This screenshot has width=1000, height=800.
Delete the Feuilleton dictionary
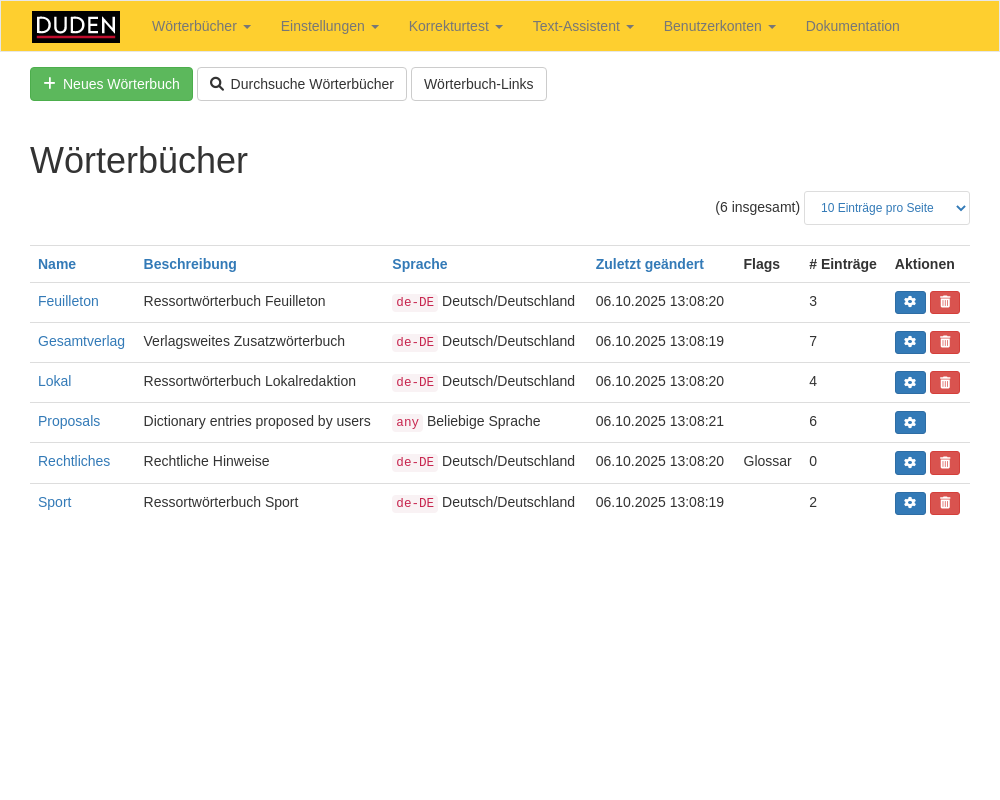click(945, 302)
